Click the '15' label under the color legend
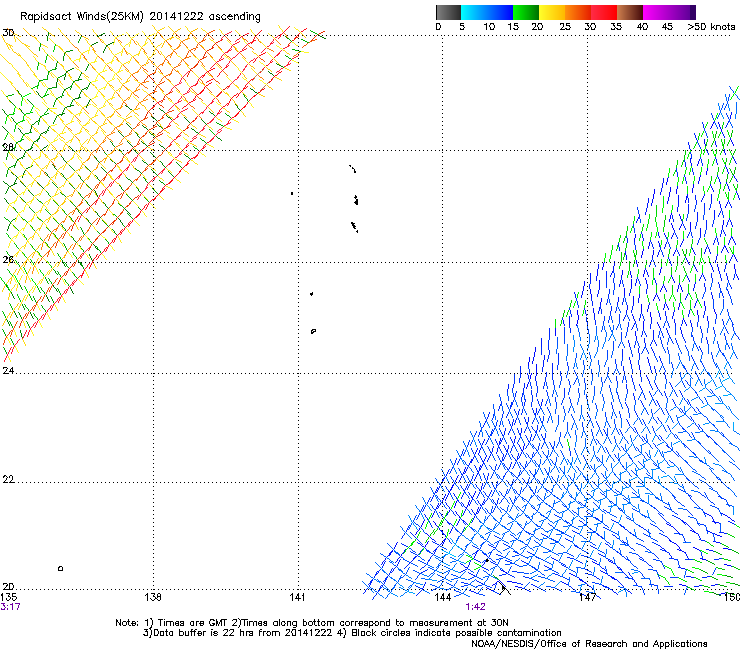Image resolution: width=740 pixels, height=650 pixels. point(513,26)
